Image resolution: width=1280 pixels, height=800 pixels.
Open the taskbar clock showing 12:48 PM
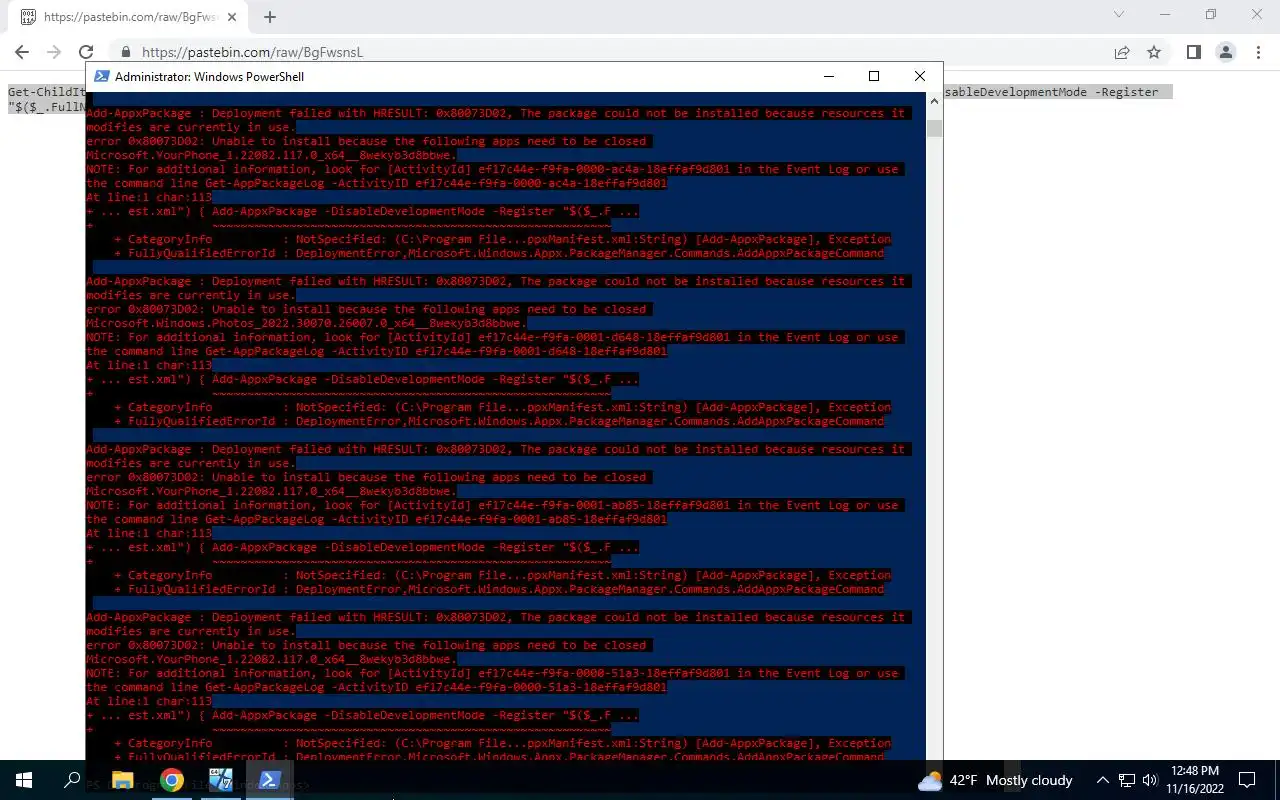tap(1193, 780)
